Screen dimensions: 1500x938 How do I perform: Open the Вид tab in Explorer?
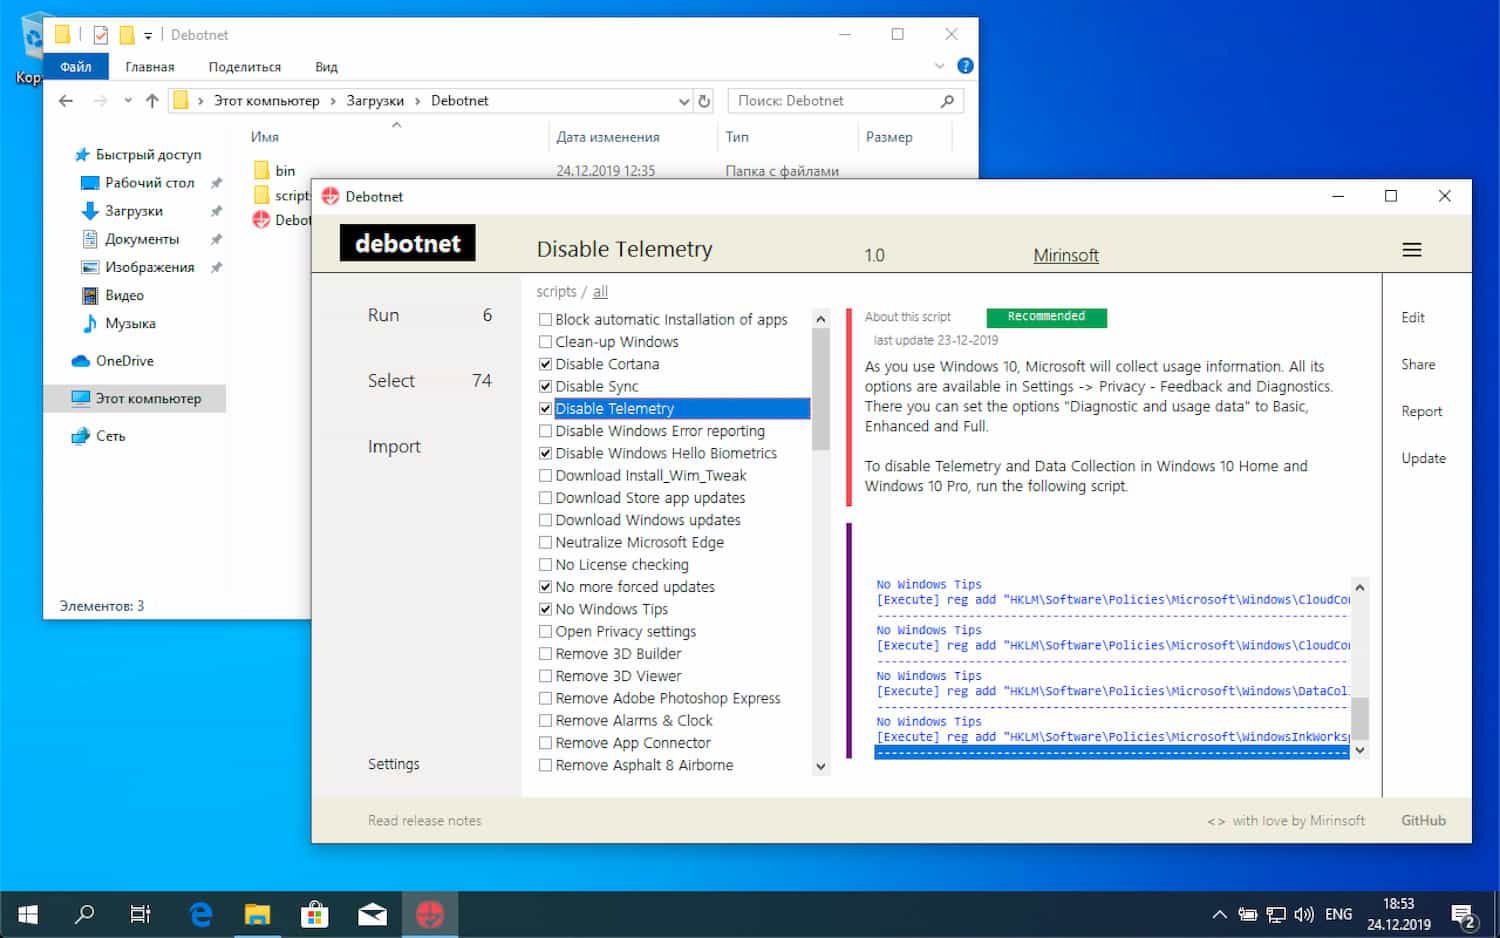tap(326, 67)
